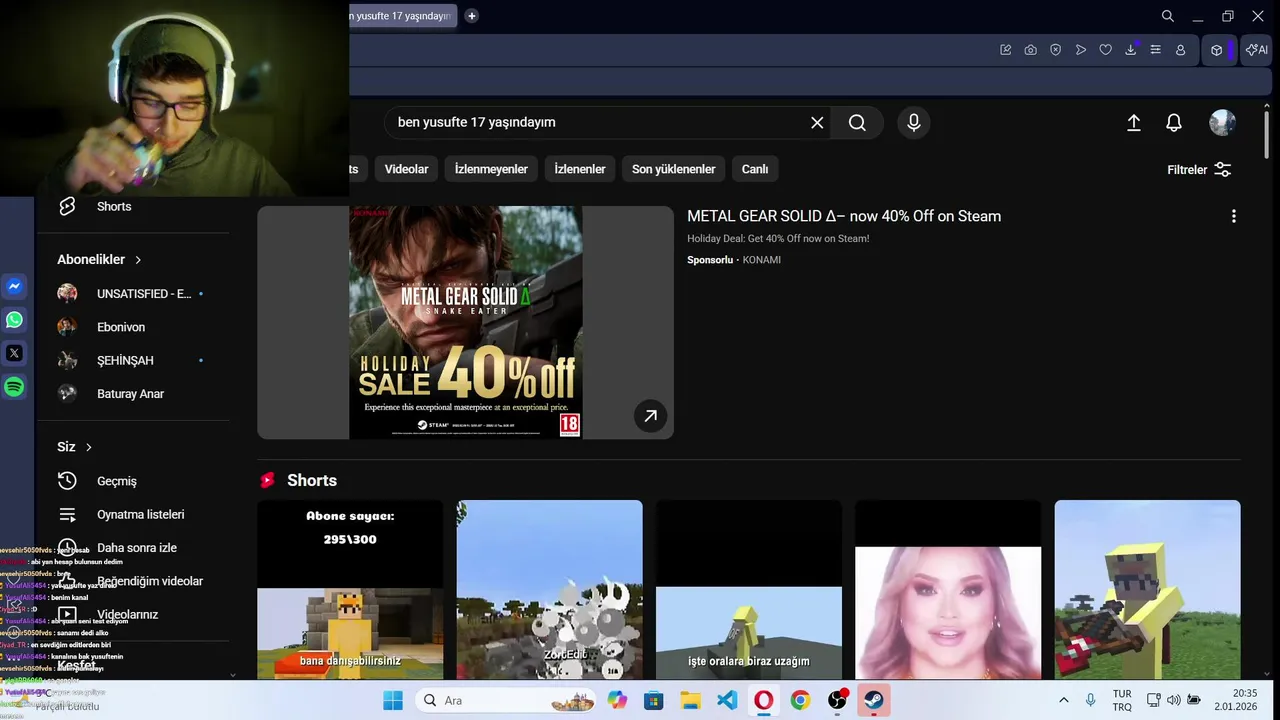This screenshot has width=1280, height=720.
Task: Open the taskbar clock showing 20:35
Action: click(1236, 700)
